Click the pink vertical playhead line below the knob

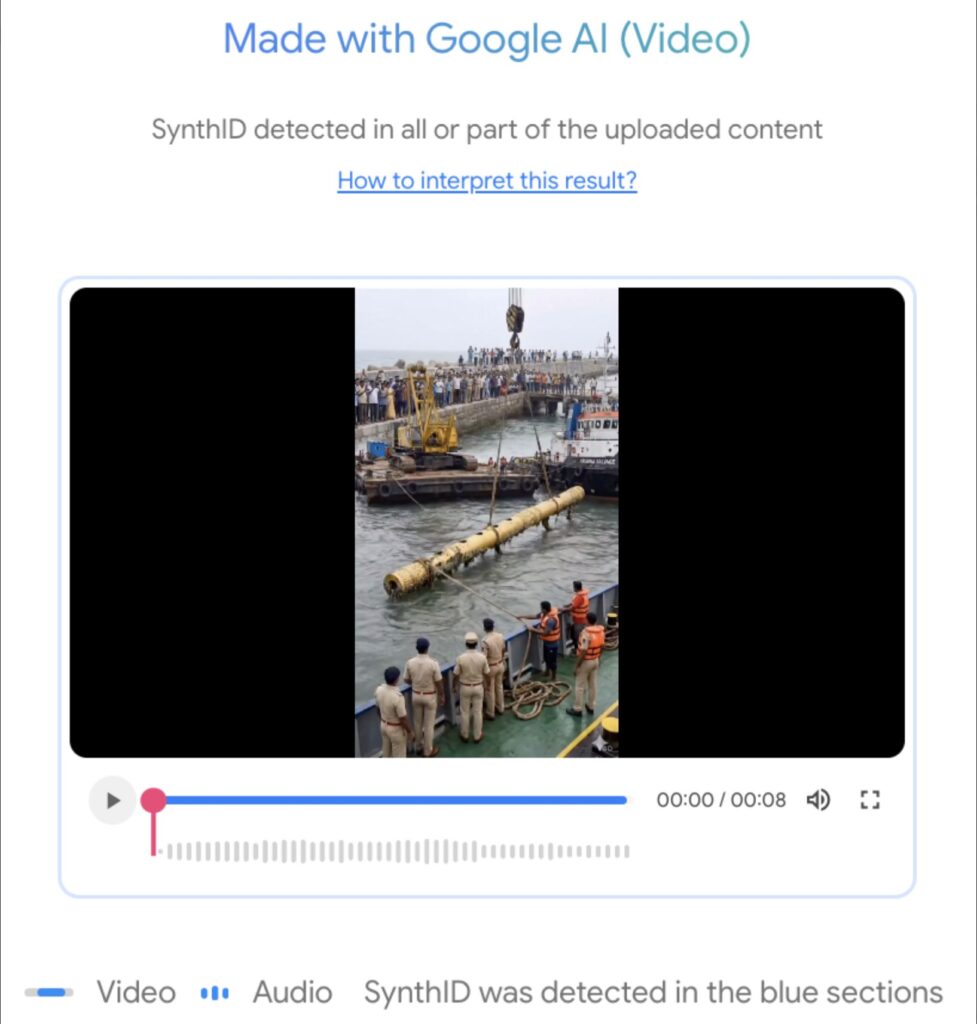(x=153, y=835)
